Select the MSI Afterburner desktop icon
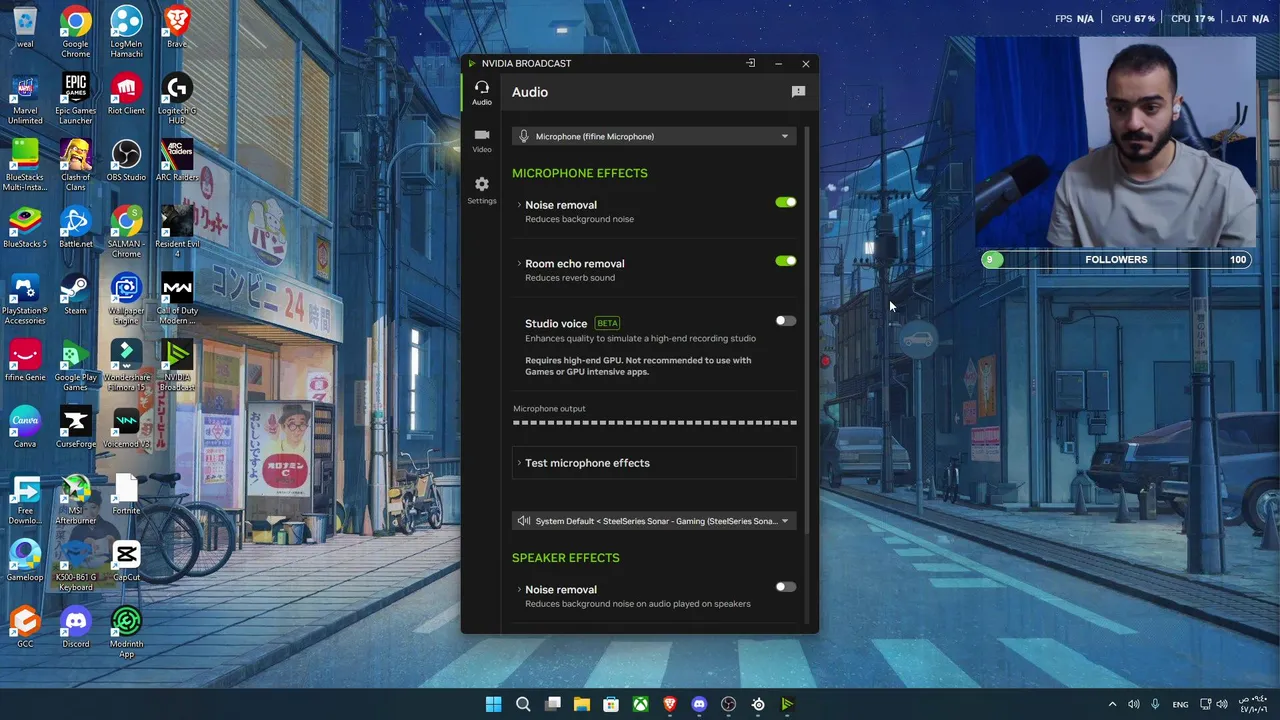 click(76, 500)
